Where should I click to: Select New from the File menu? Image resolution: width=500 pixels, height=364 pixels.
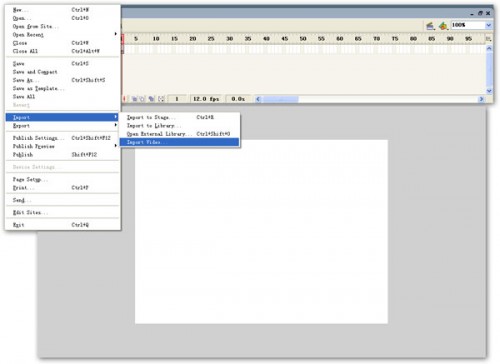tap(62, 10)
